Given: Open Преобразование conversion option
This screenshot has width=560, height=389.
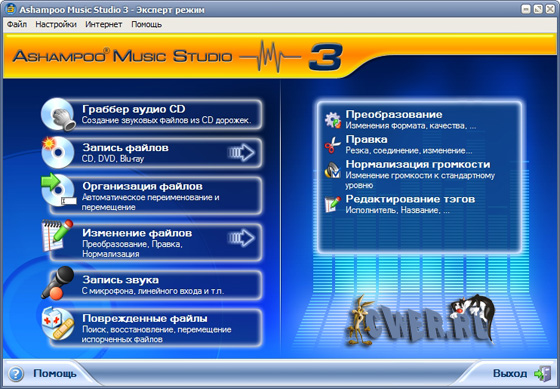Looking at the screenshot, I should [x=394, y=114].
